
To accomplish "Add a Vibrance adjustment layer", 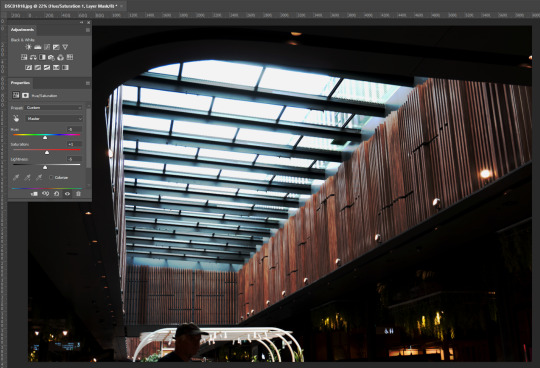I will 65,47.
